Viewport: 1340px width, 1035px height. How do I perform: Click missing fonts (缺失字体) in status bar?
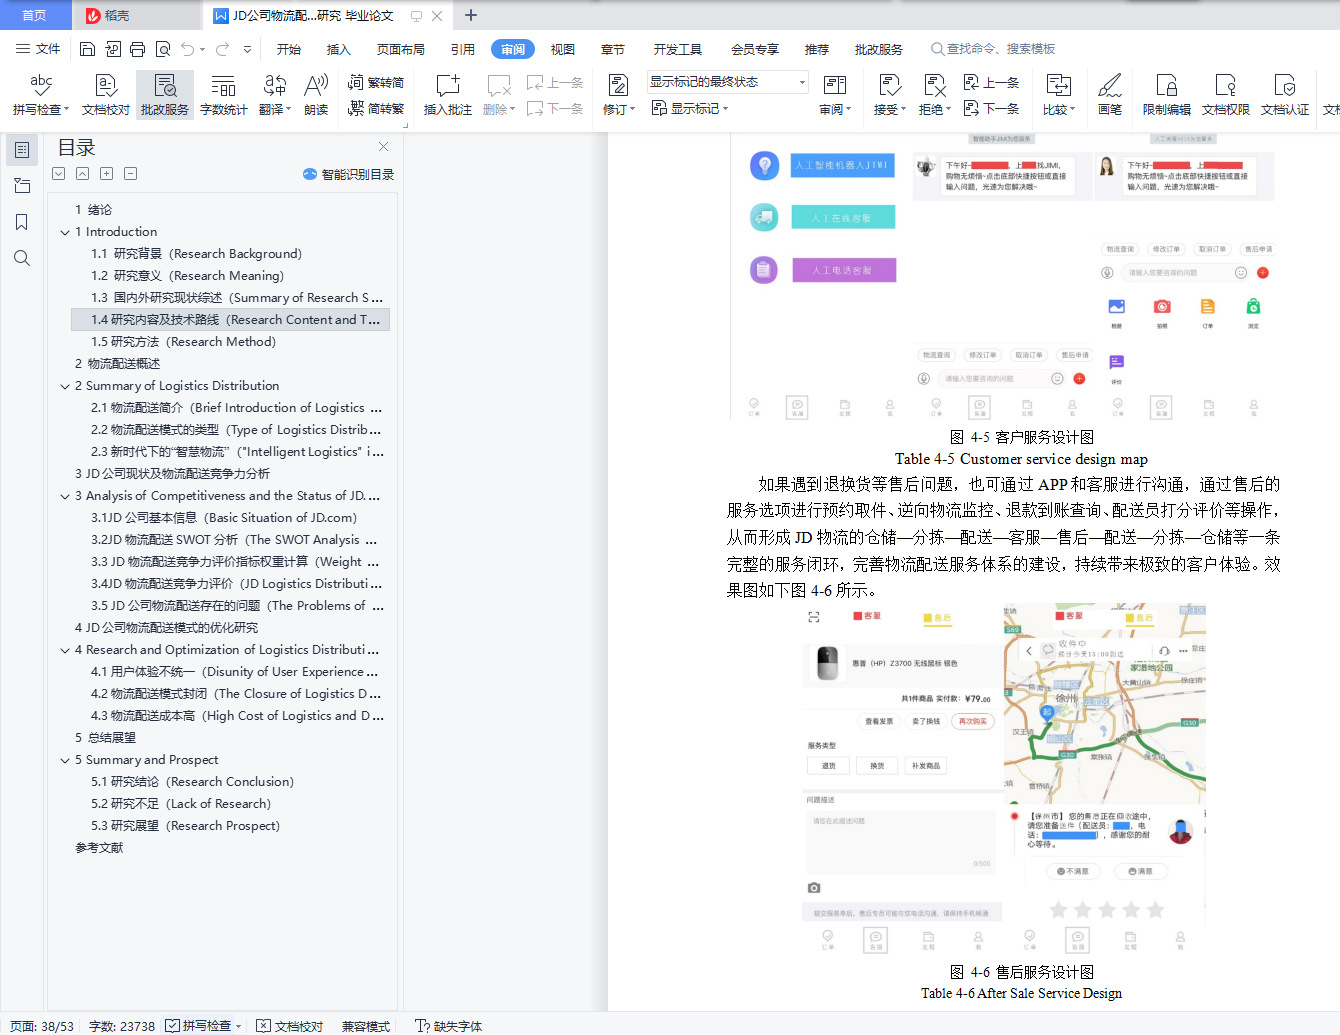(448, 1026)
